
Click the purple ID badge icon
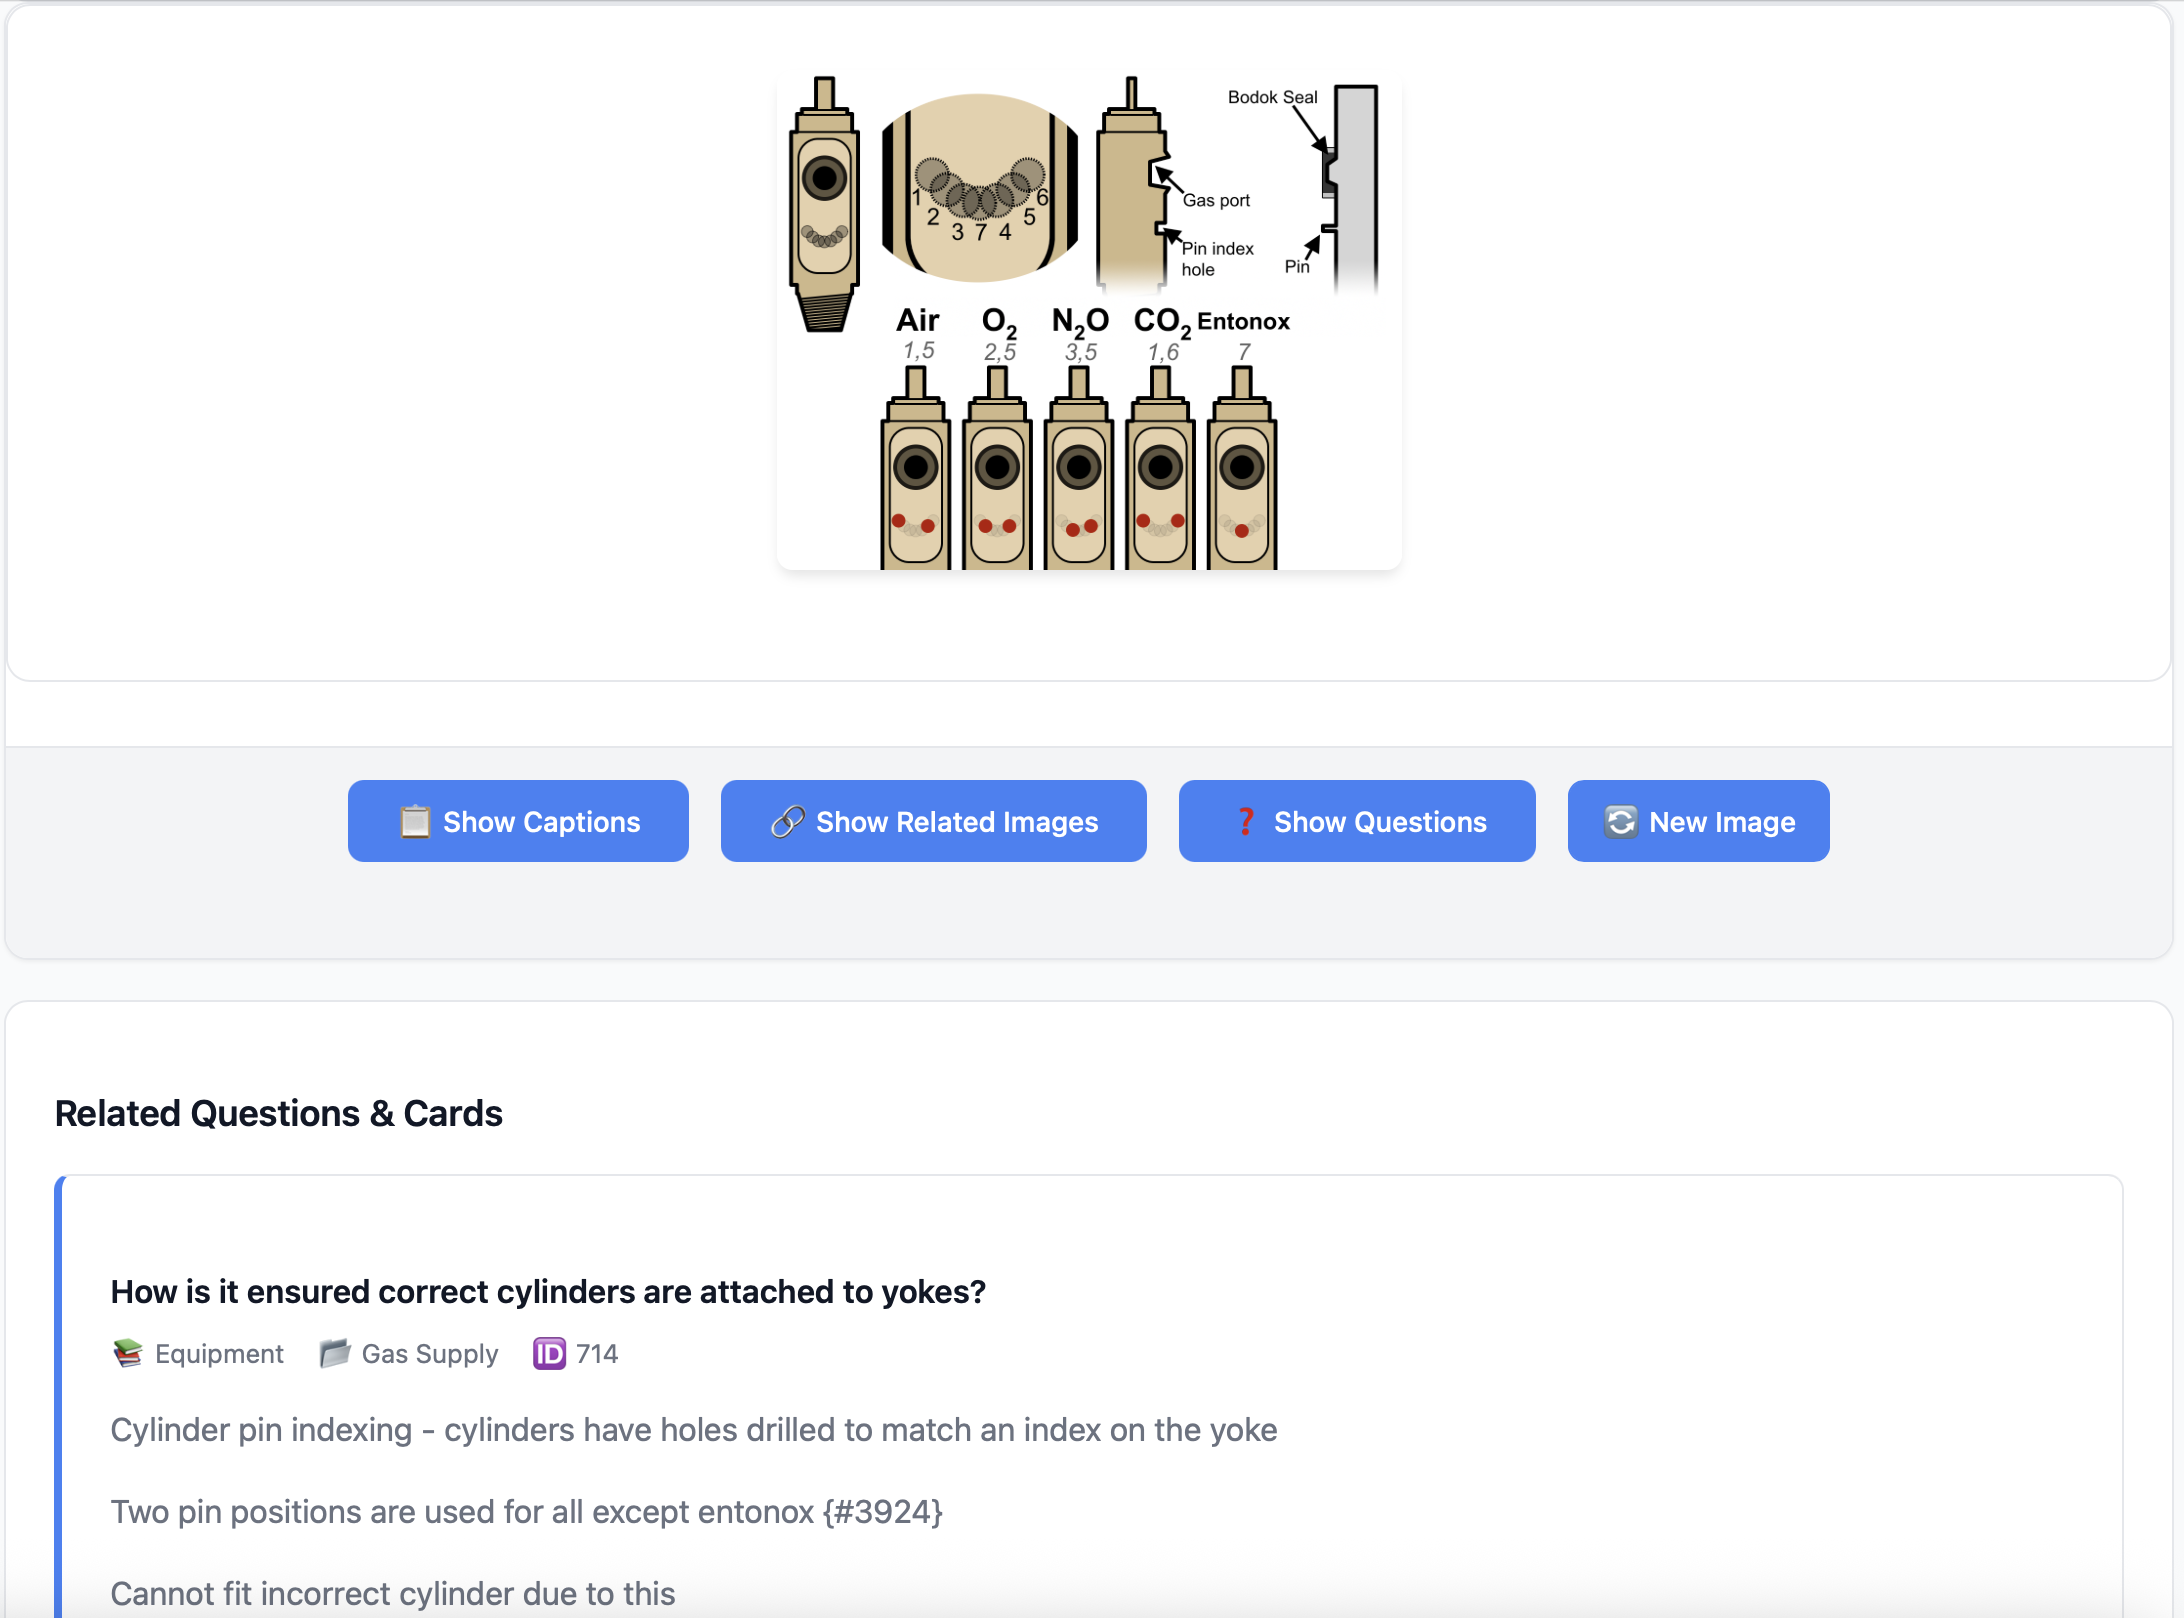549,1353
